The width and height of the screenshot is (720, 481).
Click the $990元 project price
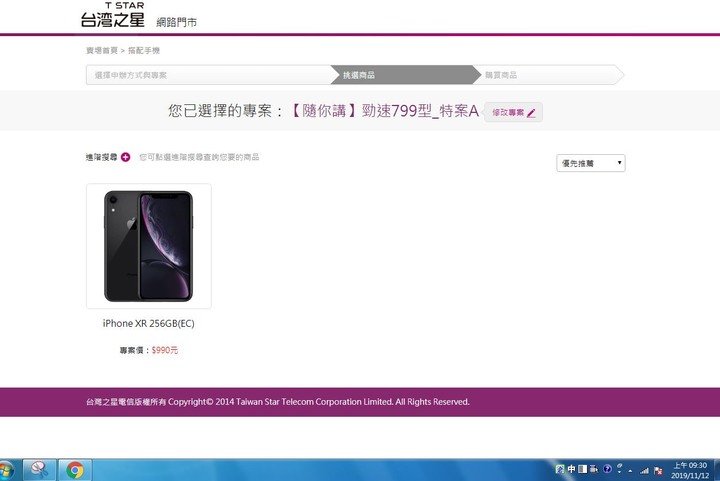click(x=164, y=350)
